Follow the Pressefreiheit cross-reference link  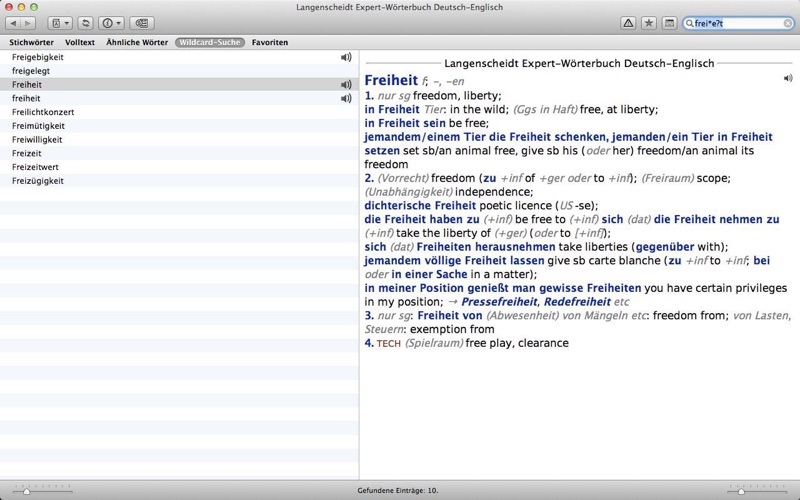tap(499, 302)
